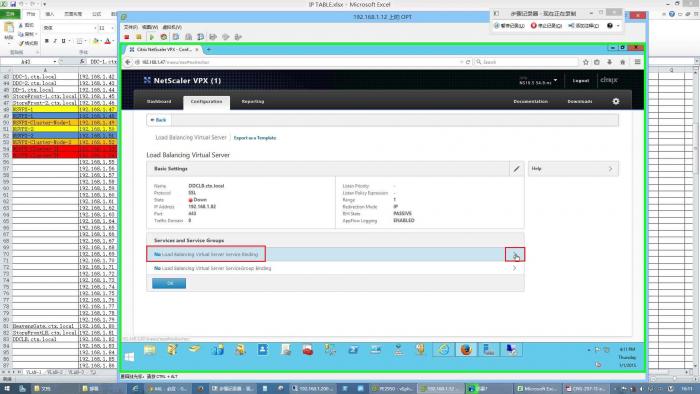Open the remote Windows Start button
This screenshot has height=394, width=700.
pos(129,357)
